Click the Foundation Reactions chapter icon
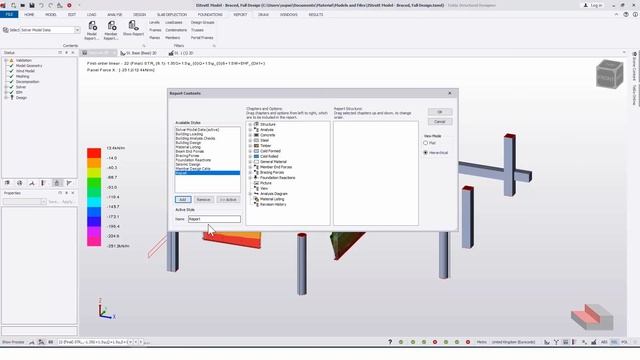The image size is (640, 360). pos(256,178)
